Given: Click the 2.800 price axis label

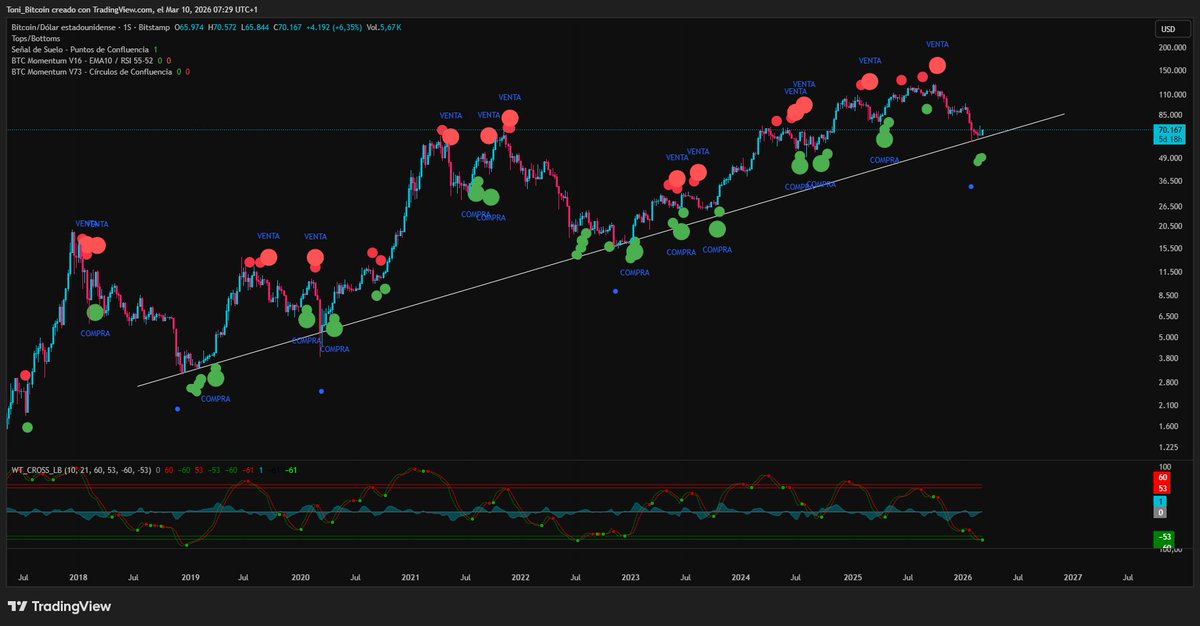Looking at the screenshot, I should pos(1166,382).
